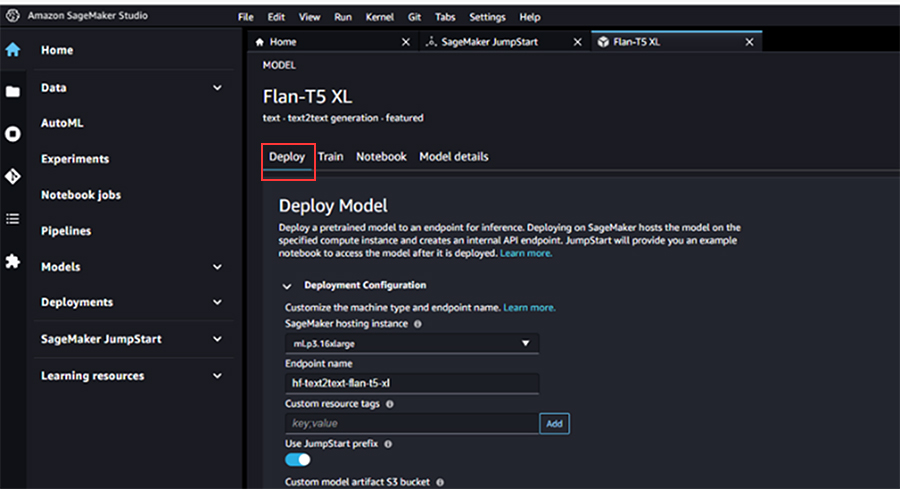Viewport: 900px width, 489px height.
Task: Open the Git sidebar icon
Action: click(x=13, y=176)
